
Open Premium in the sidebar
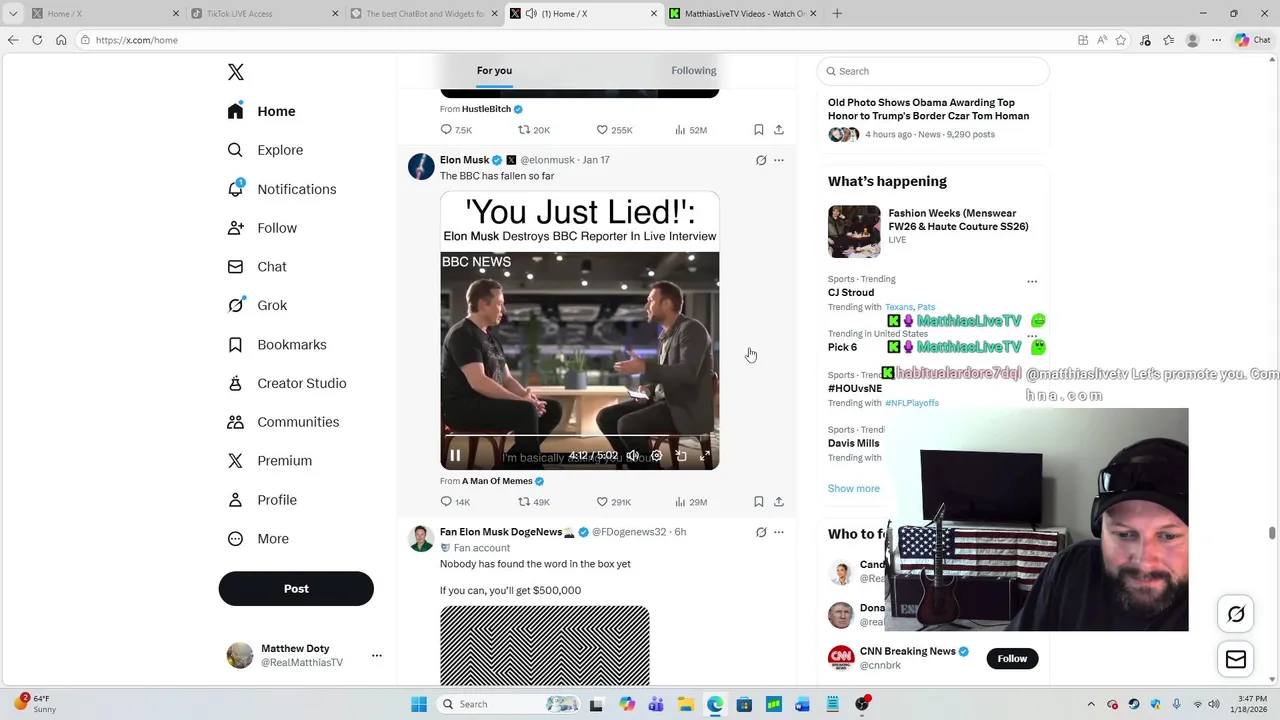click(270, 461)
